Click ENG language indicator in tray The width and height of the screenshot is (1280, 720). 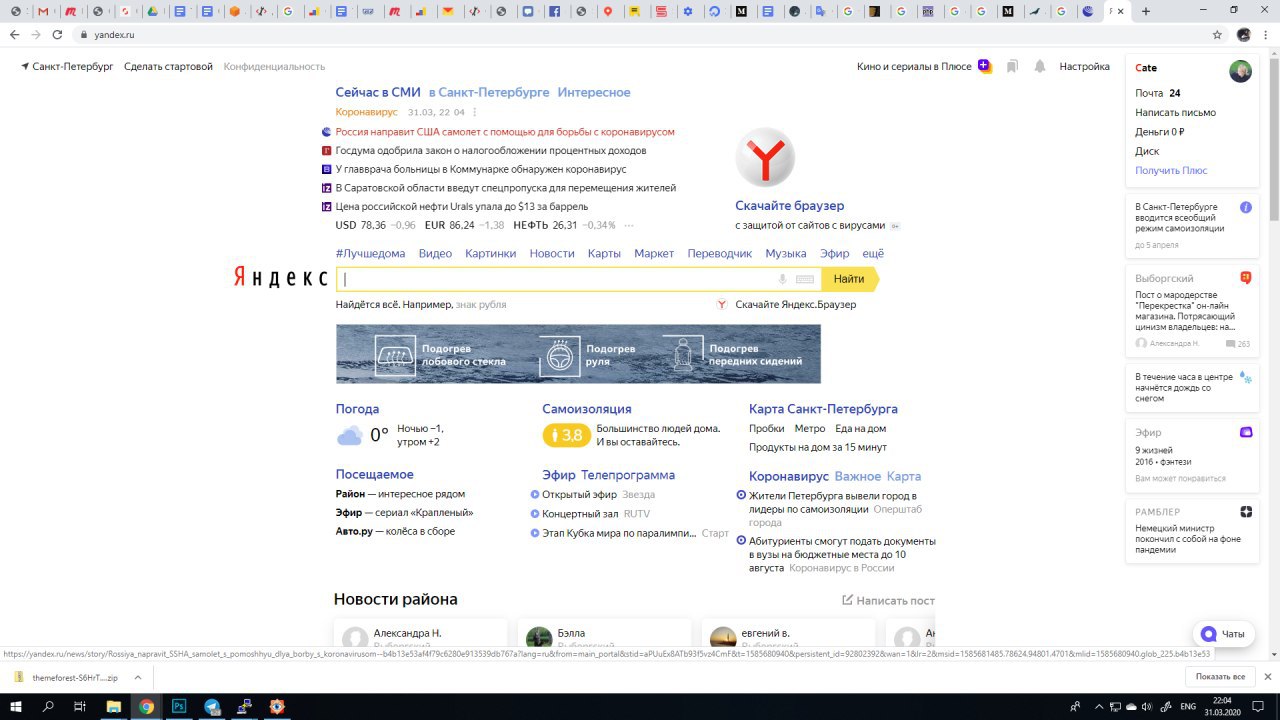tap(1189, 706)
